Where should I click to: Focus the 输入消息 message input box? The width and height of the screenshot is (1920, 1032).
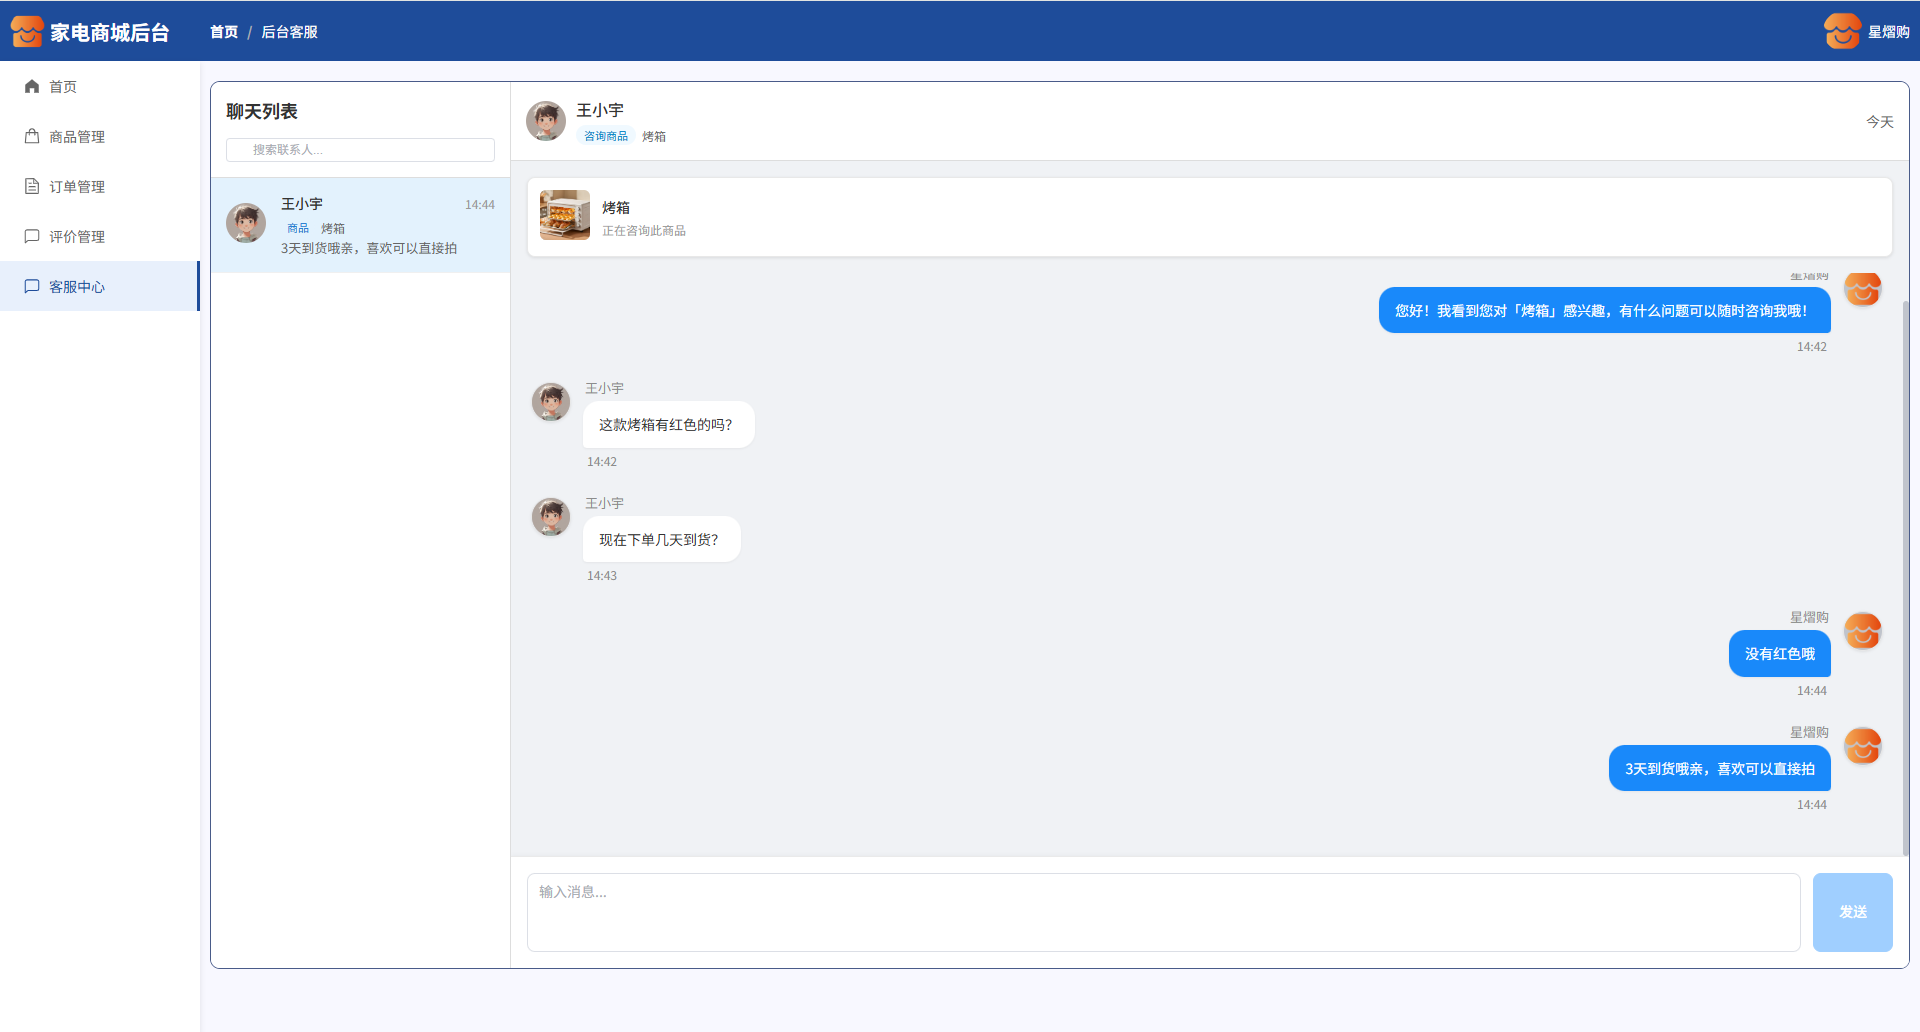tap(1163, 912)
